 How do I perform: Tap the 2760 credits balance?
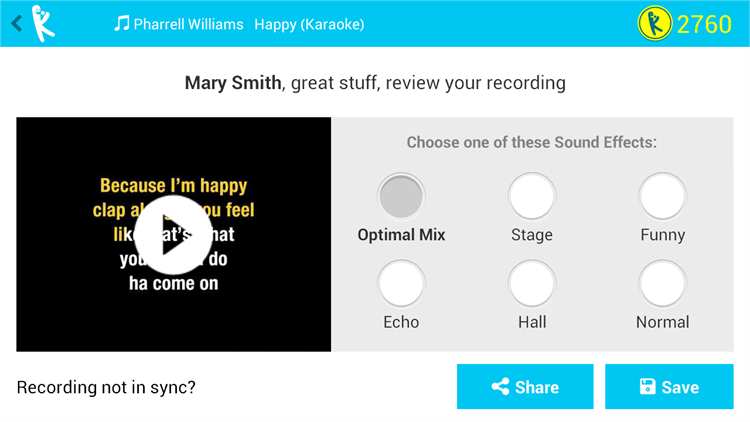704,24
